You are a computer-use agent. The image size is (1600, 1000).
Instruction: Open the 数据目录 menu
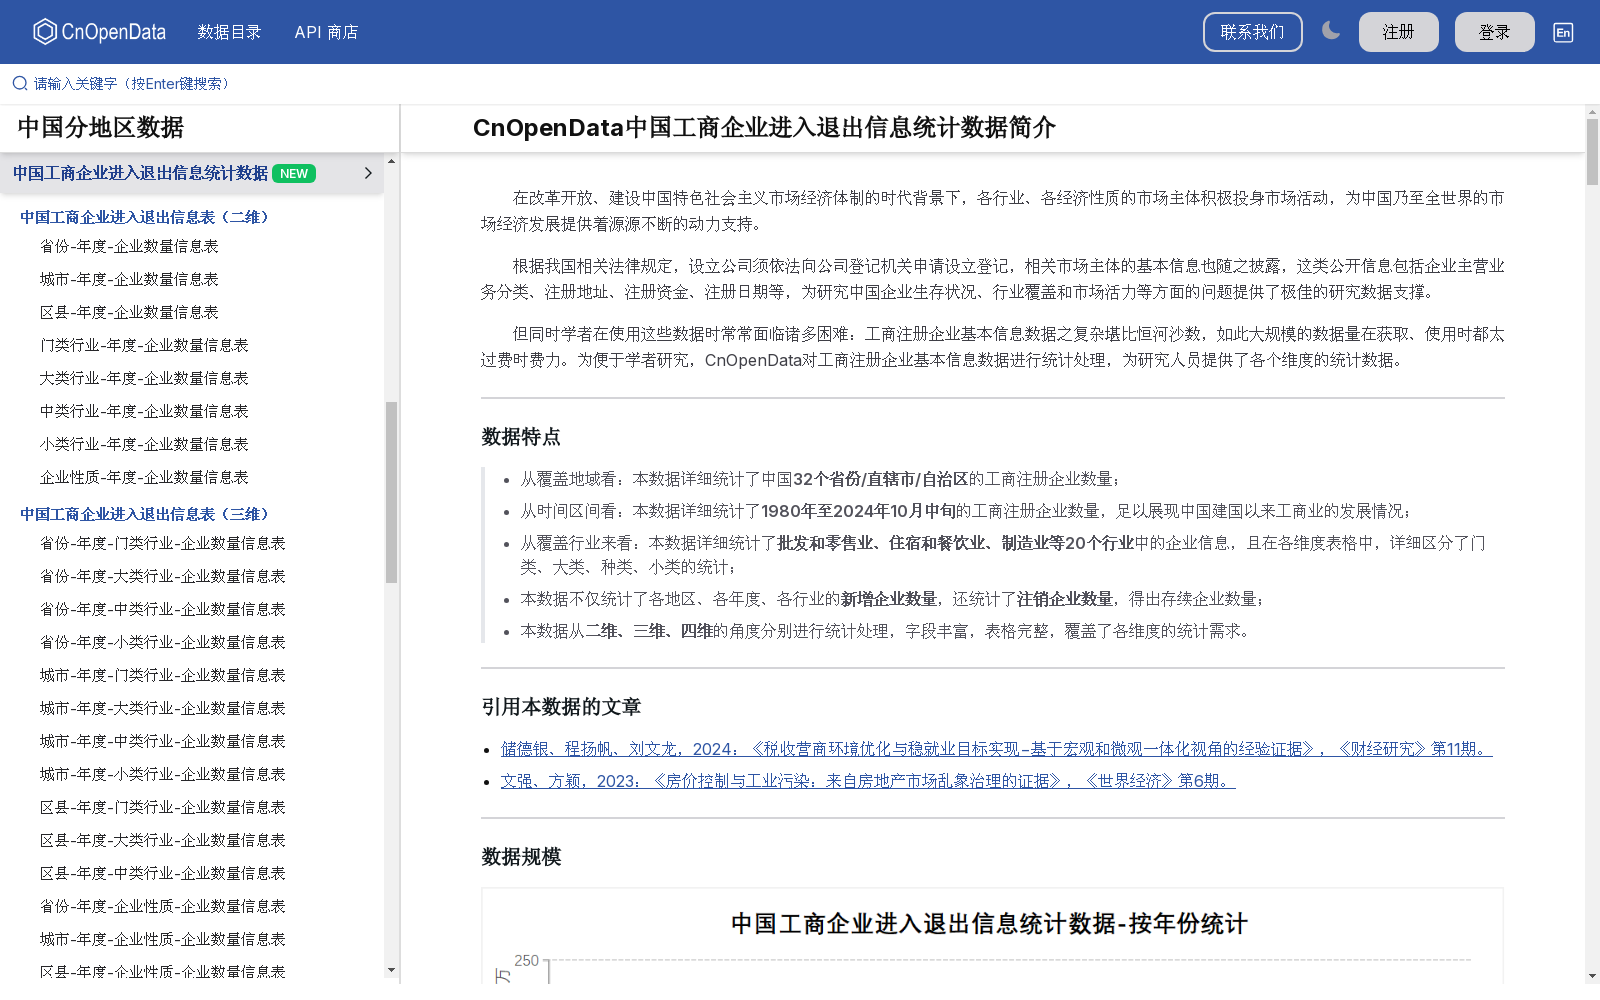[x=229, y=32]
